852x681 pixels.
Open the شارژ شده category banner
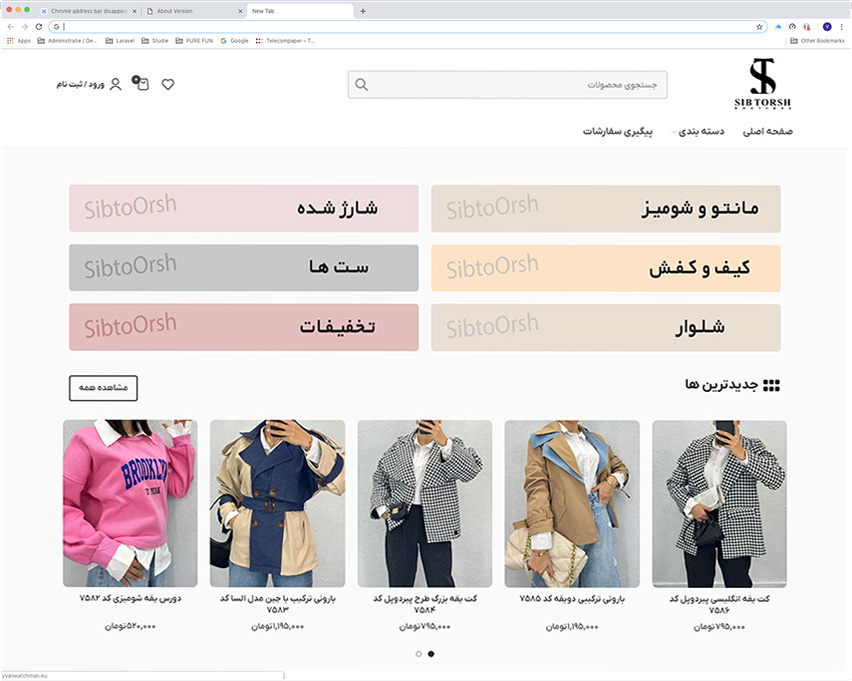pos(244,209)
